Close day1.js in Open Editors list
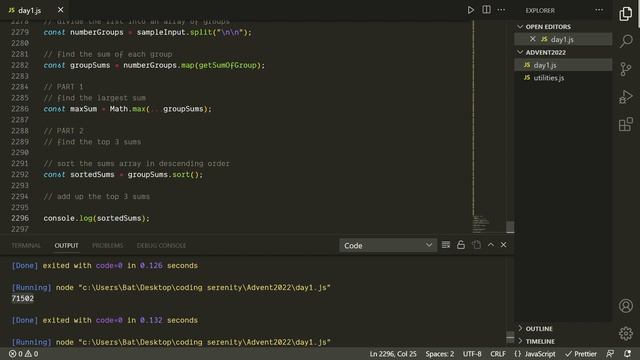This screenshot has width=640, height=360. tap(533, 39)
